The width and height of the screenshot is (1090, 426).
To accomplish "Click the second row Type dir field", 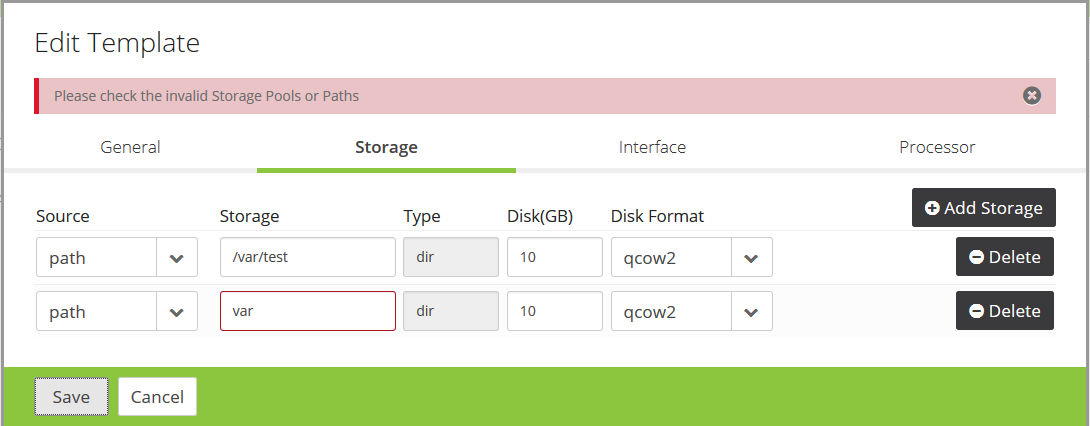I will point(451,311).
